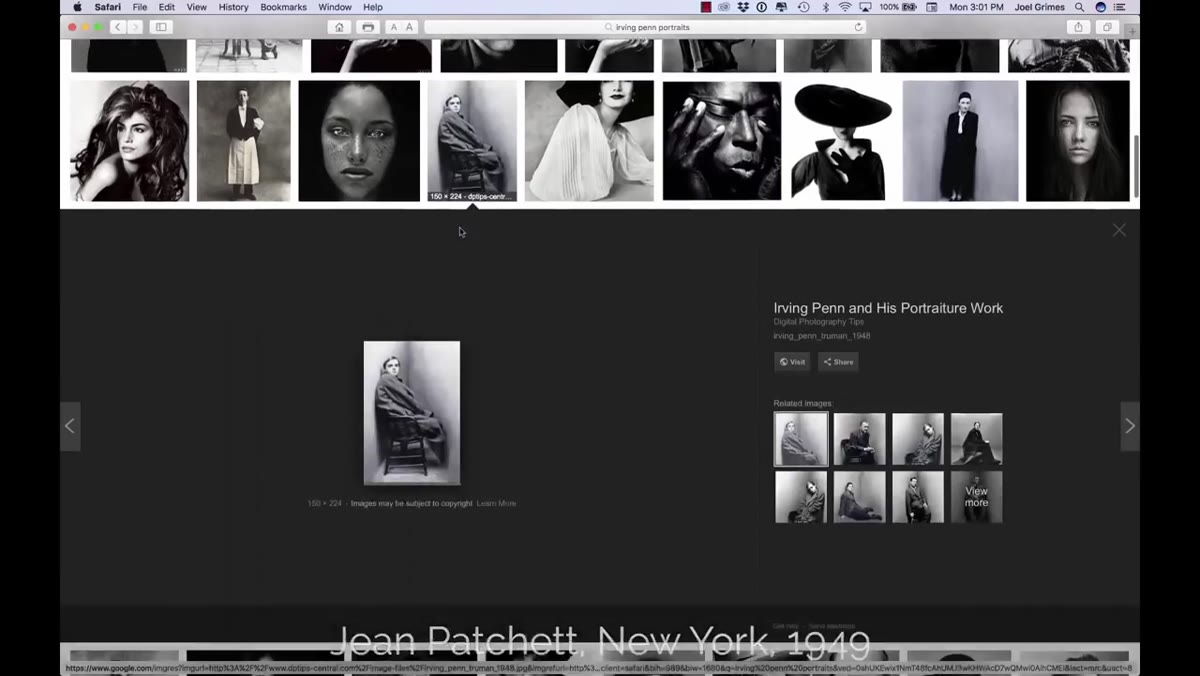Select related image of seated man in suit
This screenshot has width=1200, height=676.
pos(860,439)
